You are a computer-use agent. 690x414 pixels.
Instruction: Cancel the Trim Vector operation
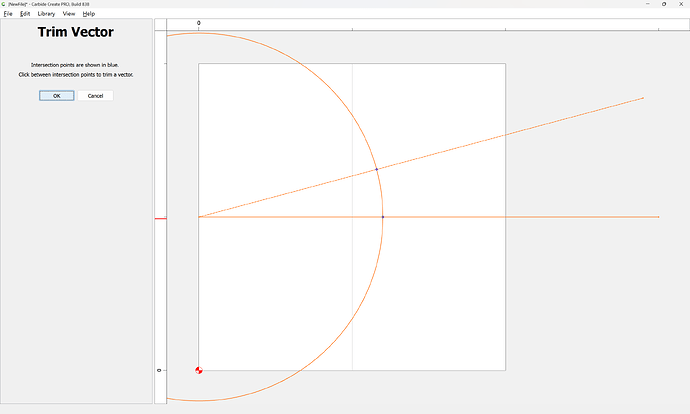coord(95,96)
